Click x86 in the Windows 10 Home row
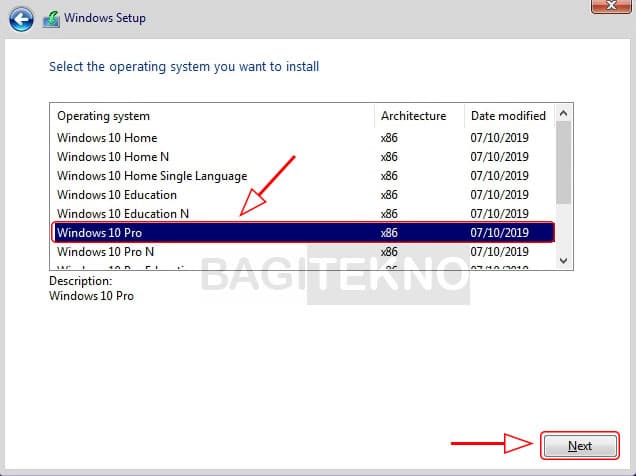Viewport: 636px width, 476px height. pos(389,138)
